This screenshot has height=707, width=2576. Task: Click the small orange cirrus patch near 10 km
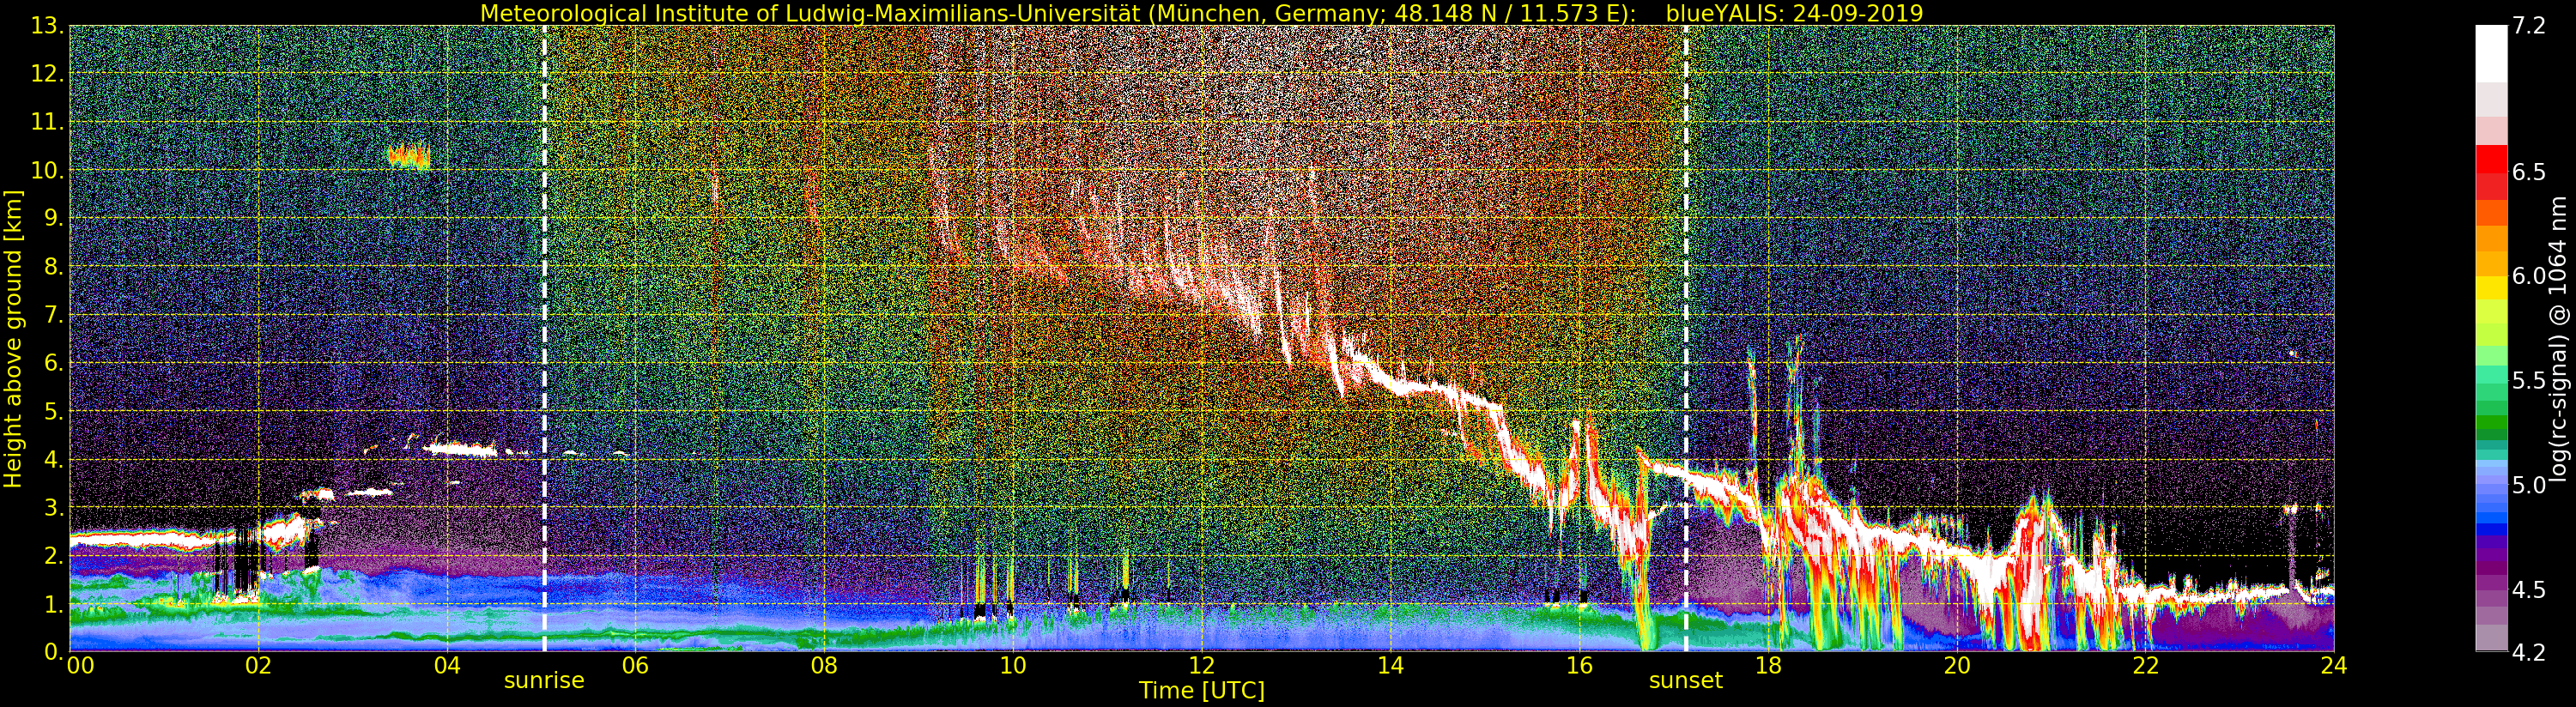click(x=409, y=156)
